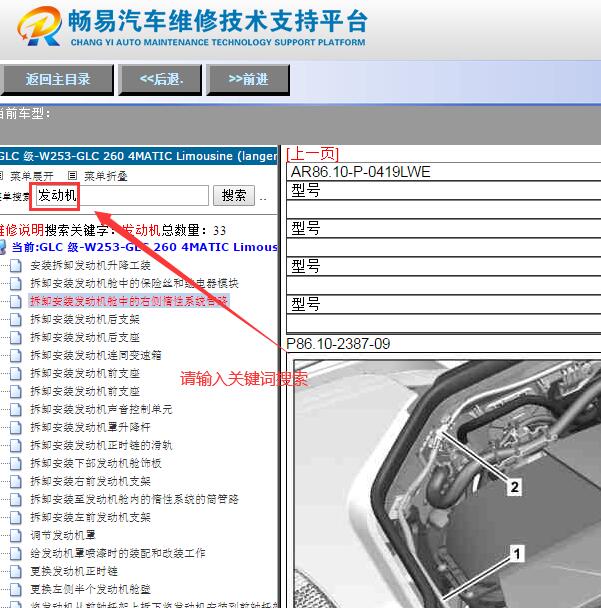Click image reference P86.10-2387-09
Viewport: 601px width, 608px height.
pos(338,344)
